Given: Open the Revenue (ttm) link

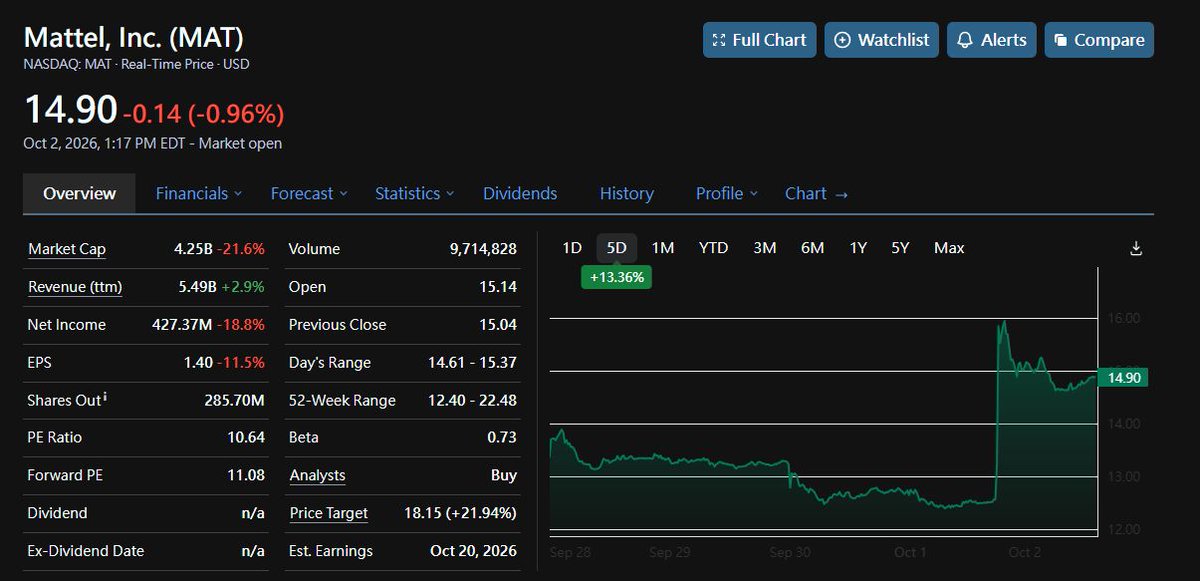Looking at the screenshot, I should click(75, 287).
